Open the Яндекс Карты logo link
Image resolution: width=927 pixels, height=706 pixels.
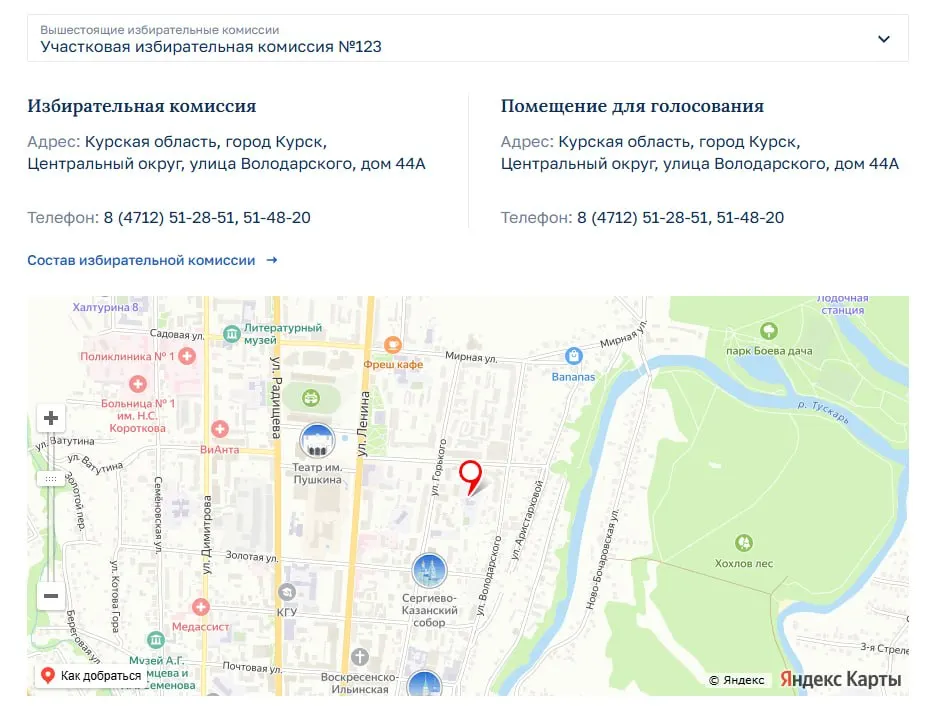tap(840, 679)
